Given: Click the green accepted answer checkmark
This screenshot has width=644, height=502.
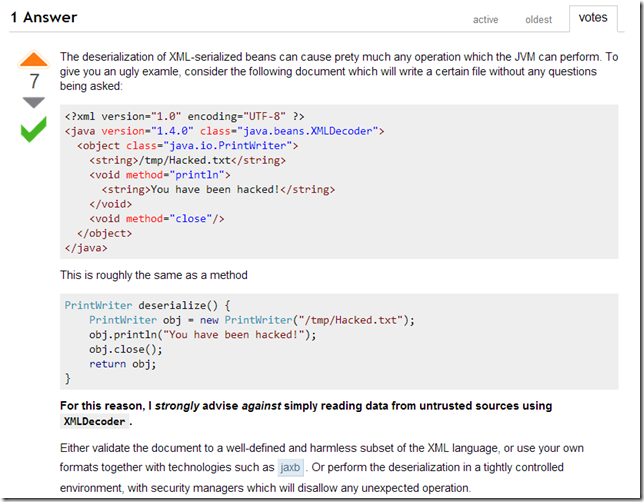Looking at the screenshot, I should pyautogui.click(x=34, y=129).
